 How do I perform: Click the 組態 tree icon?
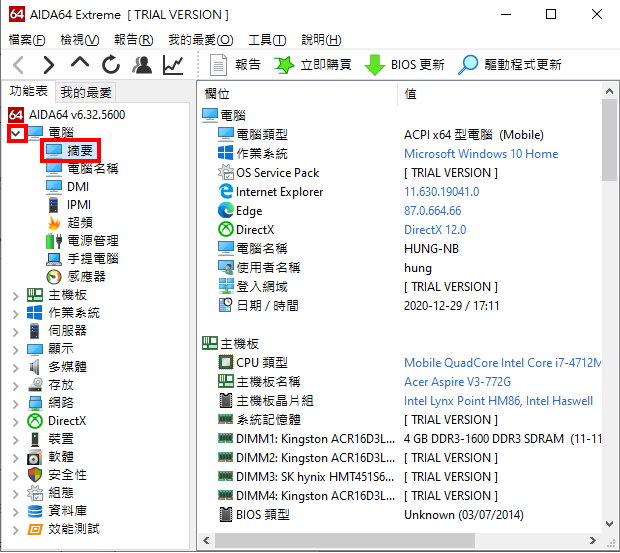click(35, 493)
